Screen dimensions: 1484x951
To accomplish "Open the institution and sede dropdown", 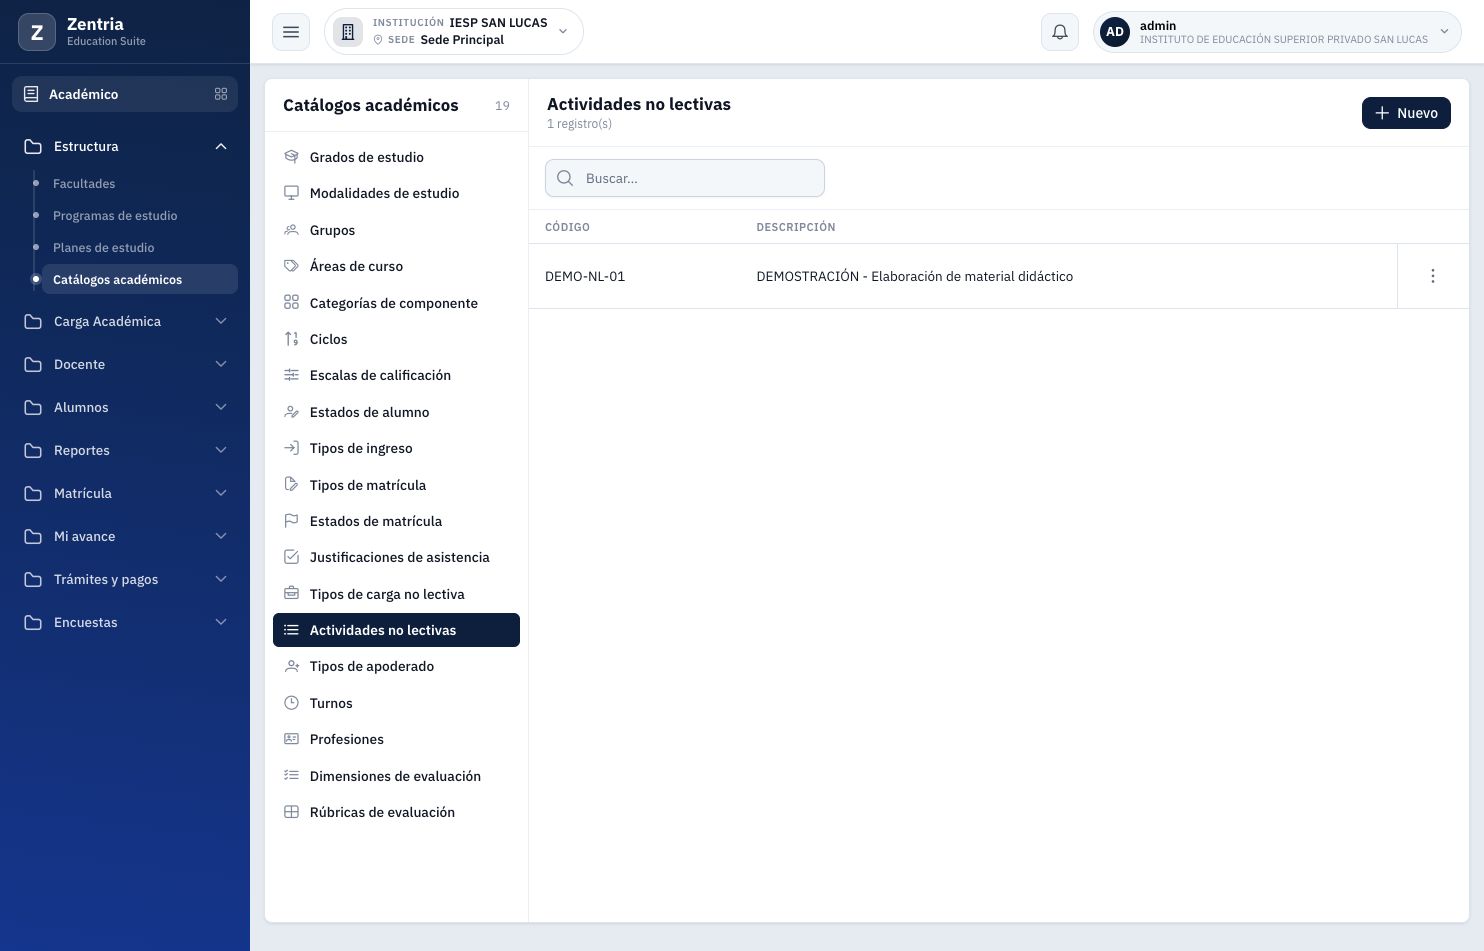I will [x=454, y=32].
